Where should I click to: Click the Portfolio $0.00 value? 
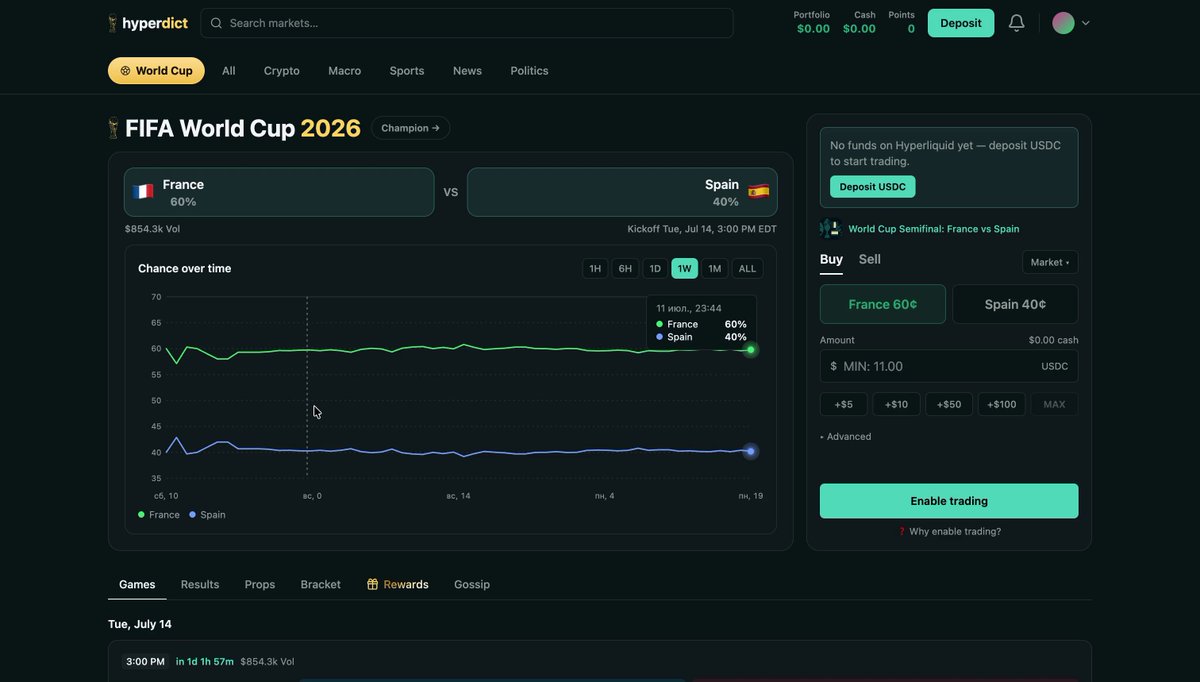pos(813,29)
